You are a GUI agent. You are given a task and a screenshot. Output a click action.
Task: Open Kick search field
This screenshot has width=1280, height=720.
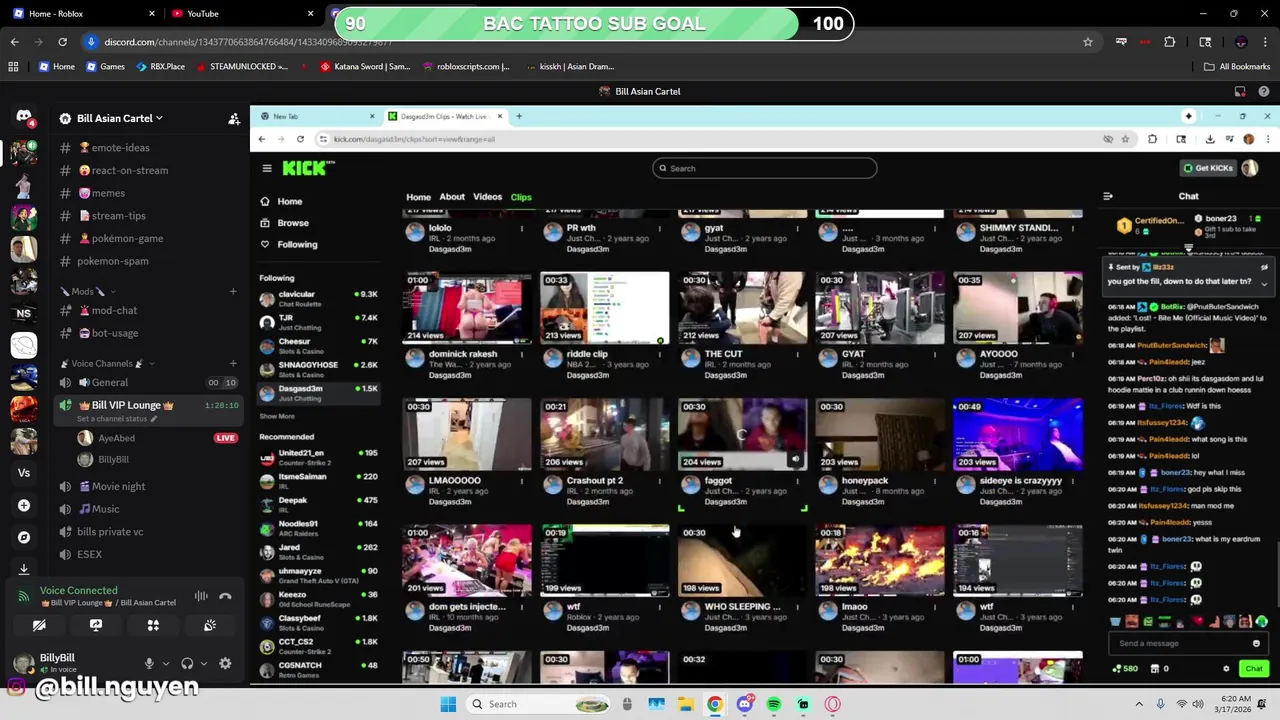tap(765, 168)
